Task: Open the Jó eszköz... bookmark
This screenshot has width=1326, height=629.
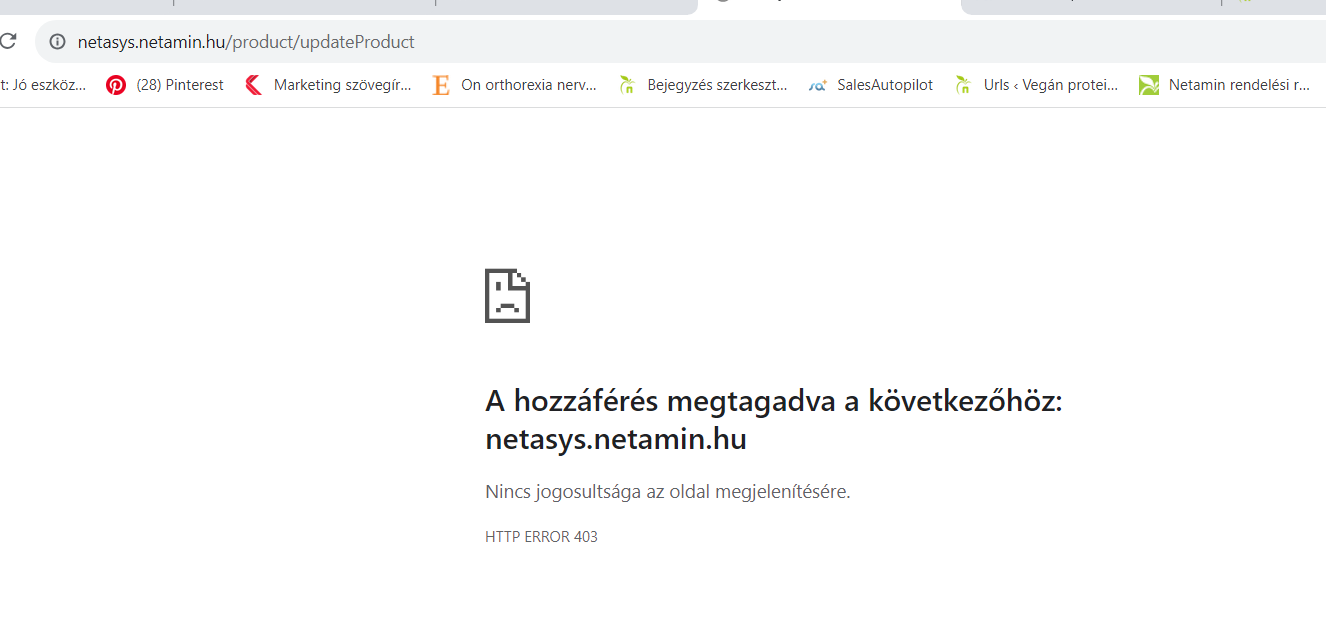Action: click(45, 85)
